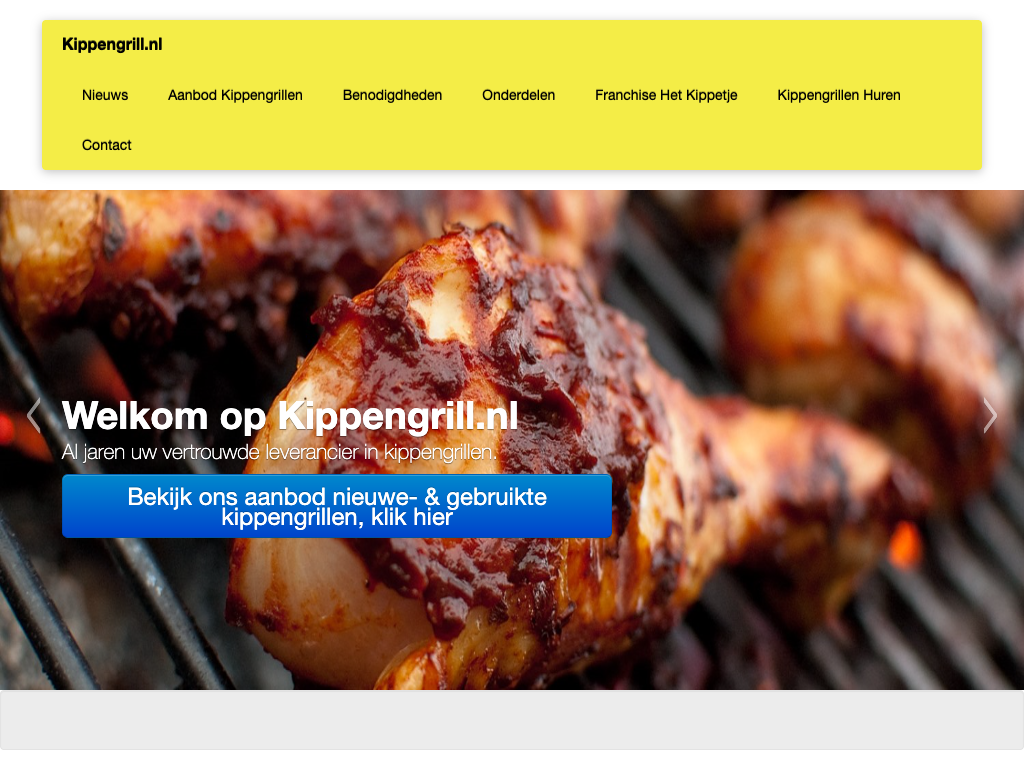Go to the Contact page

106,145
